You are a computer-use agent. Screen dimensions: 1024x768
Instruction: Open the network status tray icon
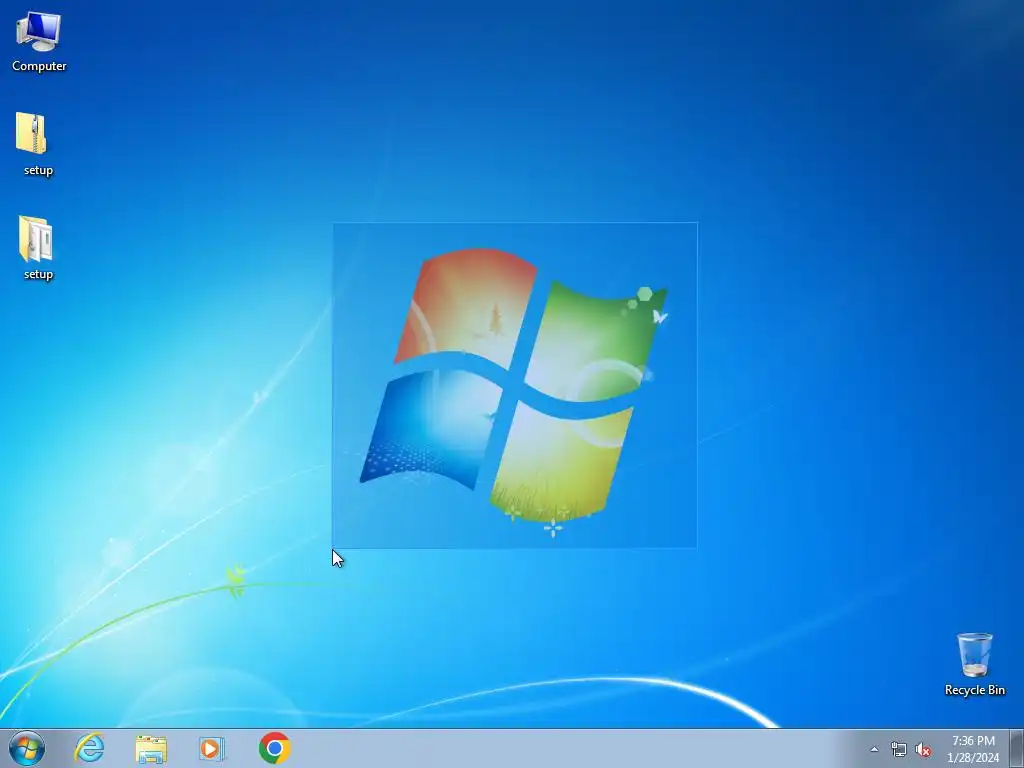coord(899,750)
